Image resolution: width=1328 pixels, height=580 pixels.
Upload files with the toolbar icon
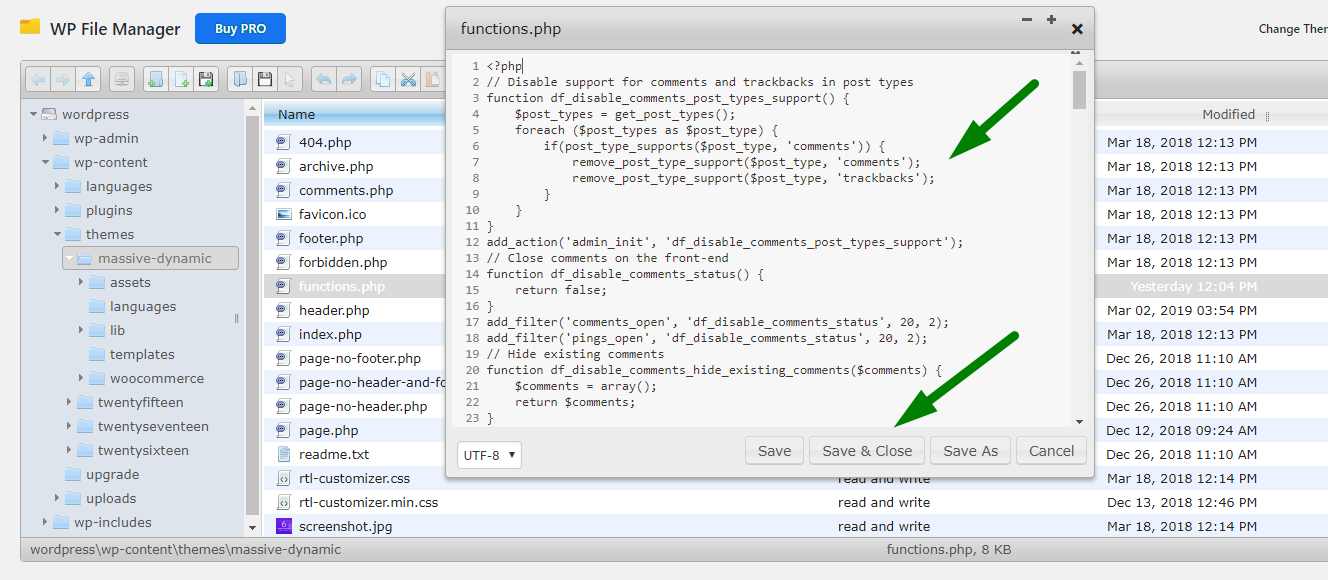[x=206, y=79]
